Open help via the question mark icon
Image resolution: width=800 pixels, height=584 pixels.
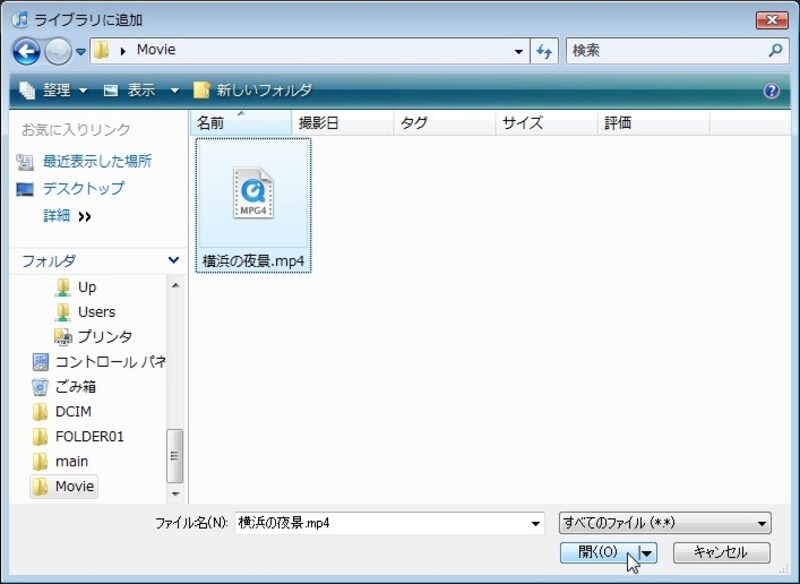point(771,90)
